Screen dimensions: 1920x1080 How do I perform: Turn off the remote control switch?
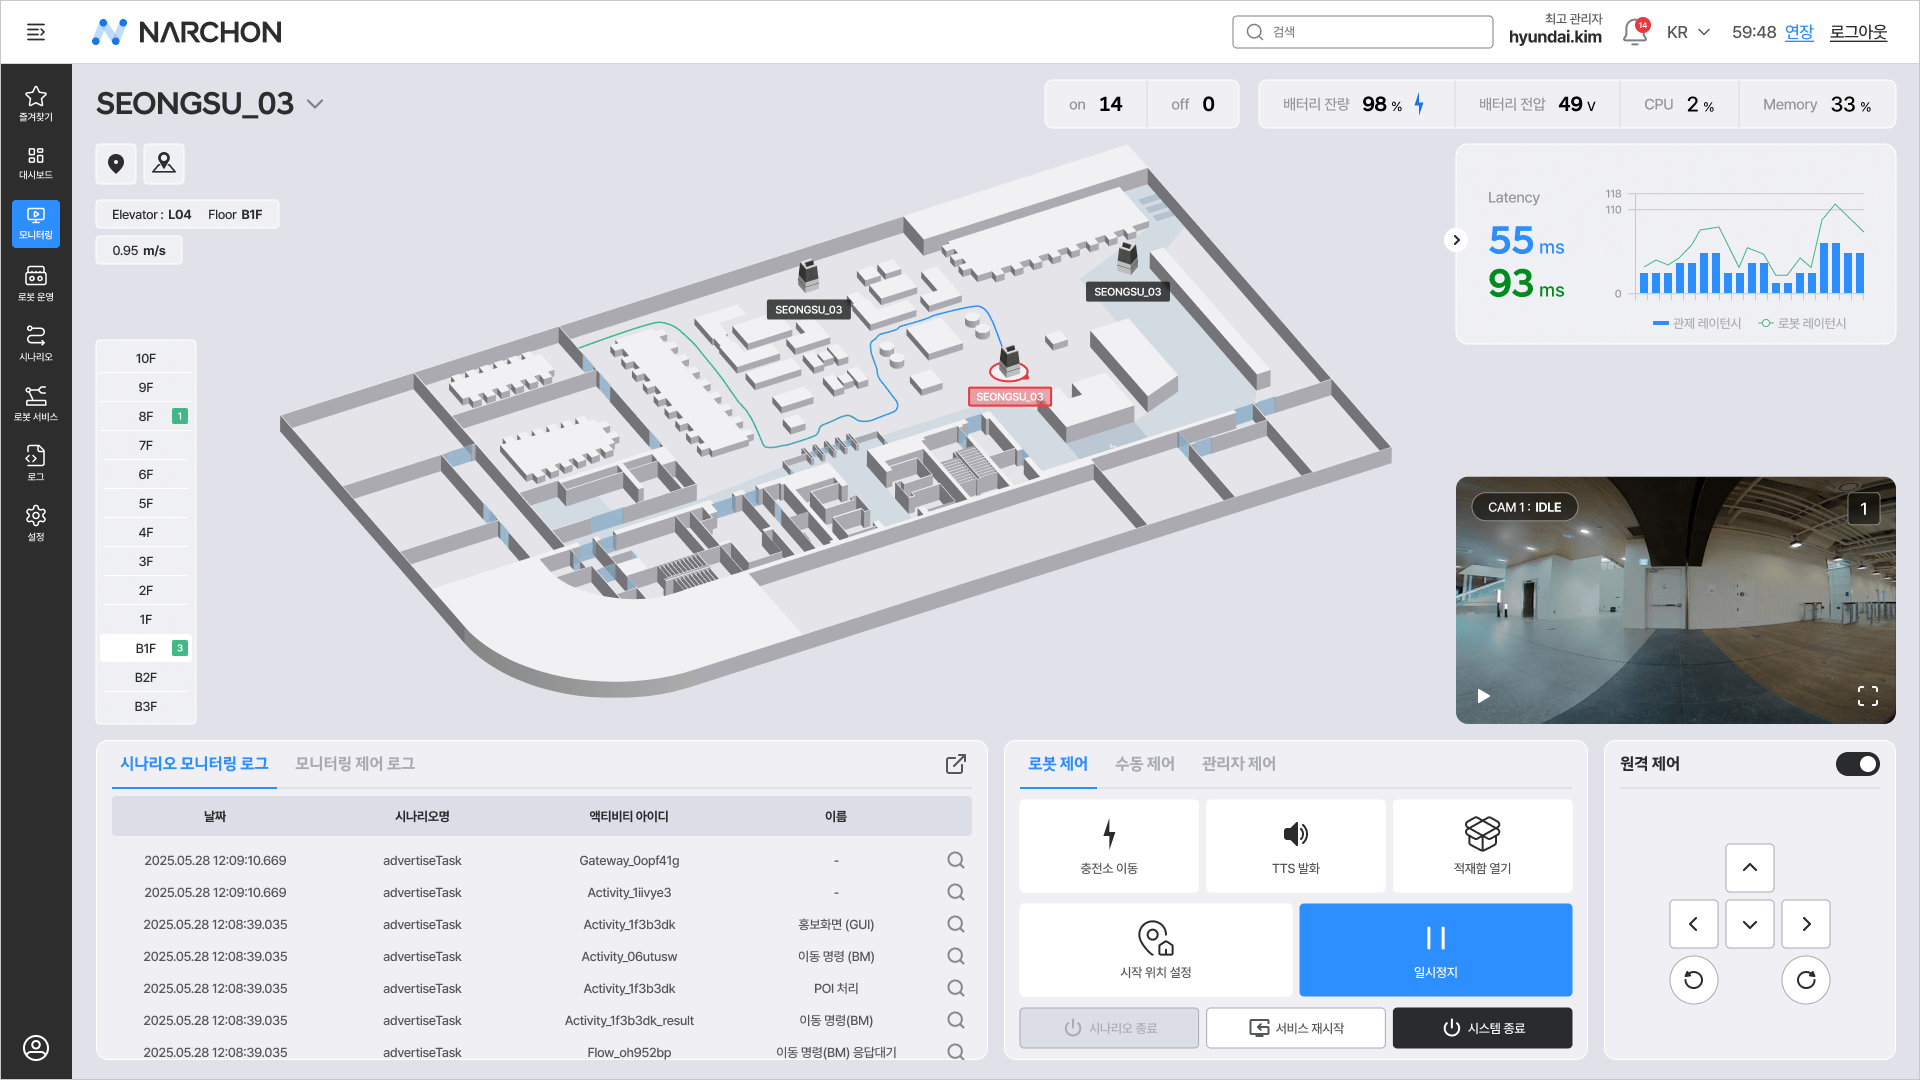(1858, 764)
